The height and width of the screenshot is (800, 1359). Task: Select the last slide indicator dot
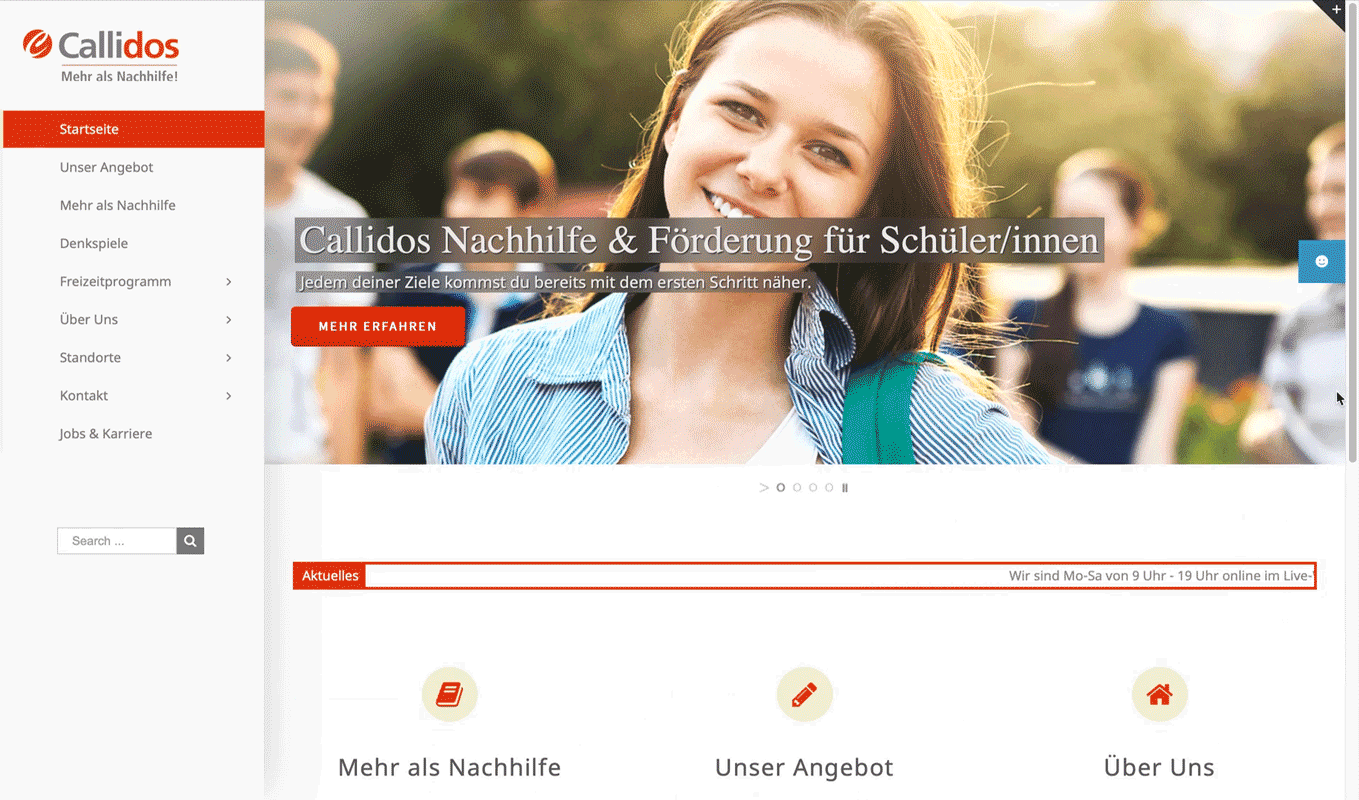(x=829, y=488)
